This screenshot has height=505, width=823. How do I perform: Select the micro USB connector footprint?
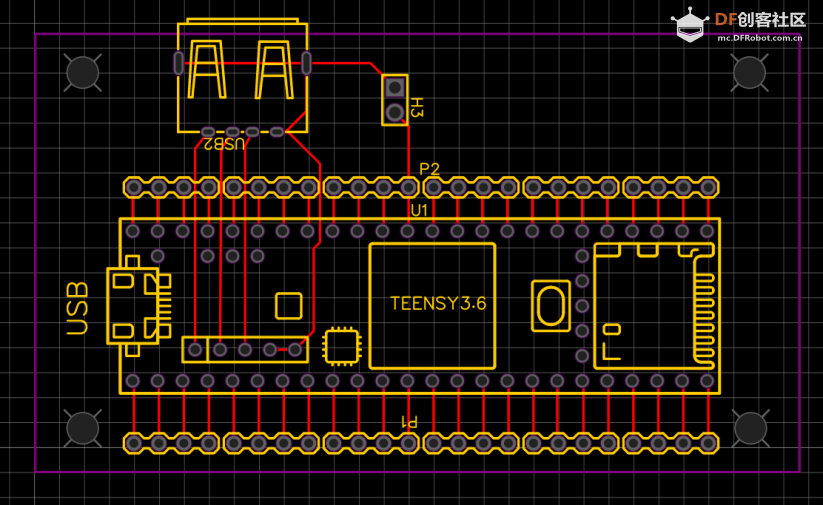[139, 306]
